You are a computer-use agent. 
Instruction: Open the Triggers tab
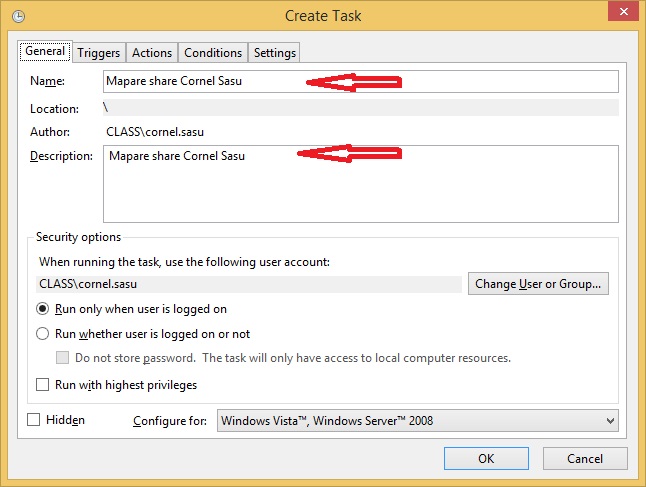(98, 53)
